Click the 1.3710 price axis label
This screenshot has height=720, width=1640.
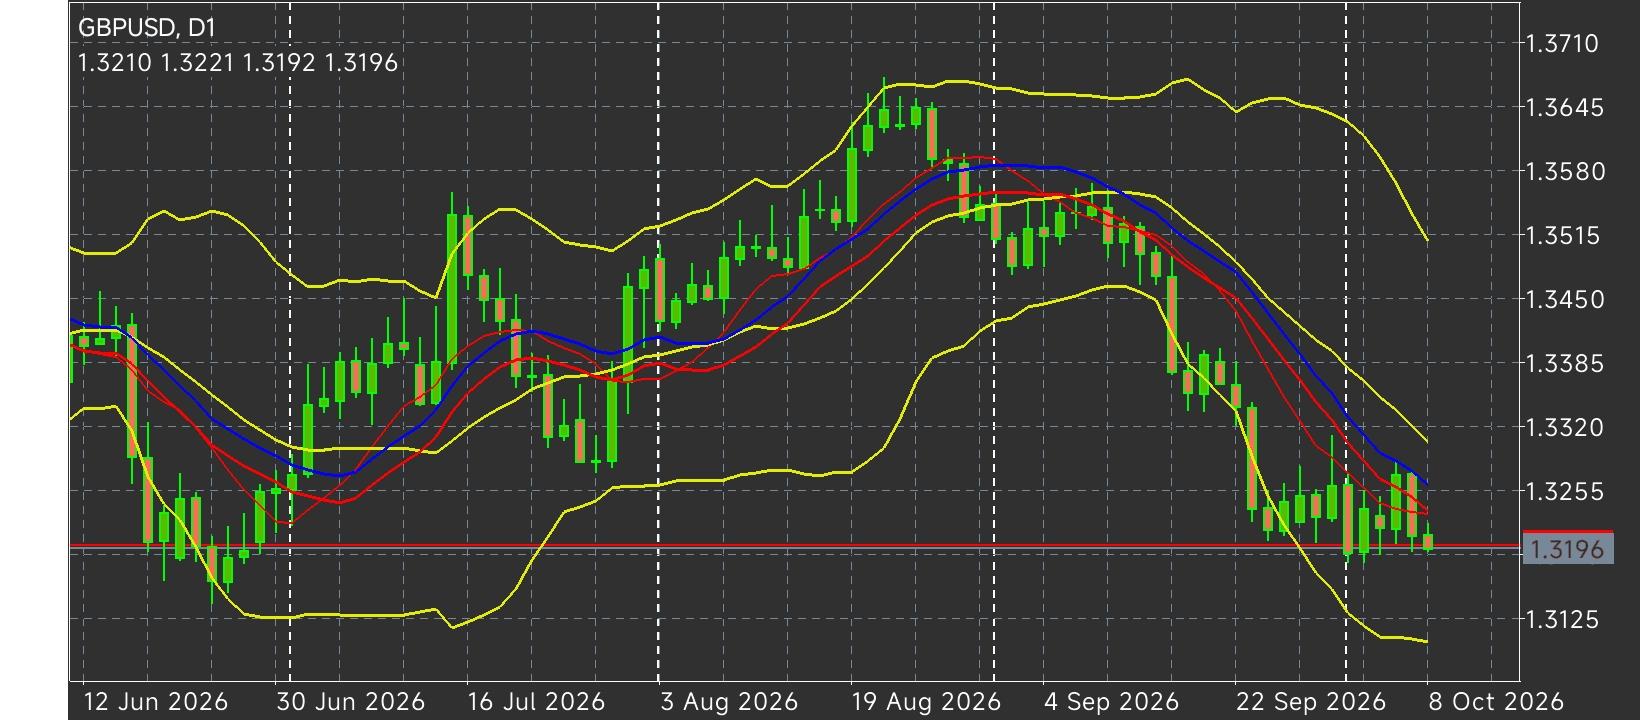(x=1563, y=43)
